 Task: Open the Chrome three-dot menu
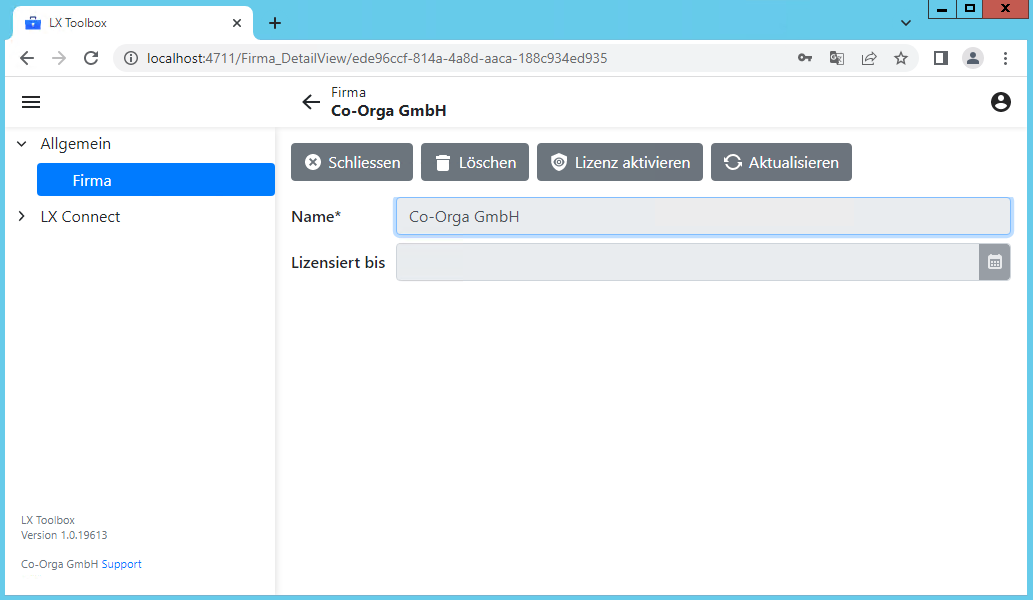click(x=1005, y=58)
